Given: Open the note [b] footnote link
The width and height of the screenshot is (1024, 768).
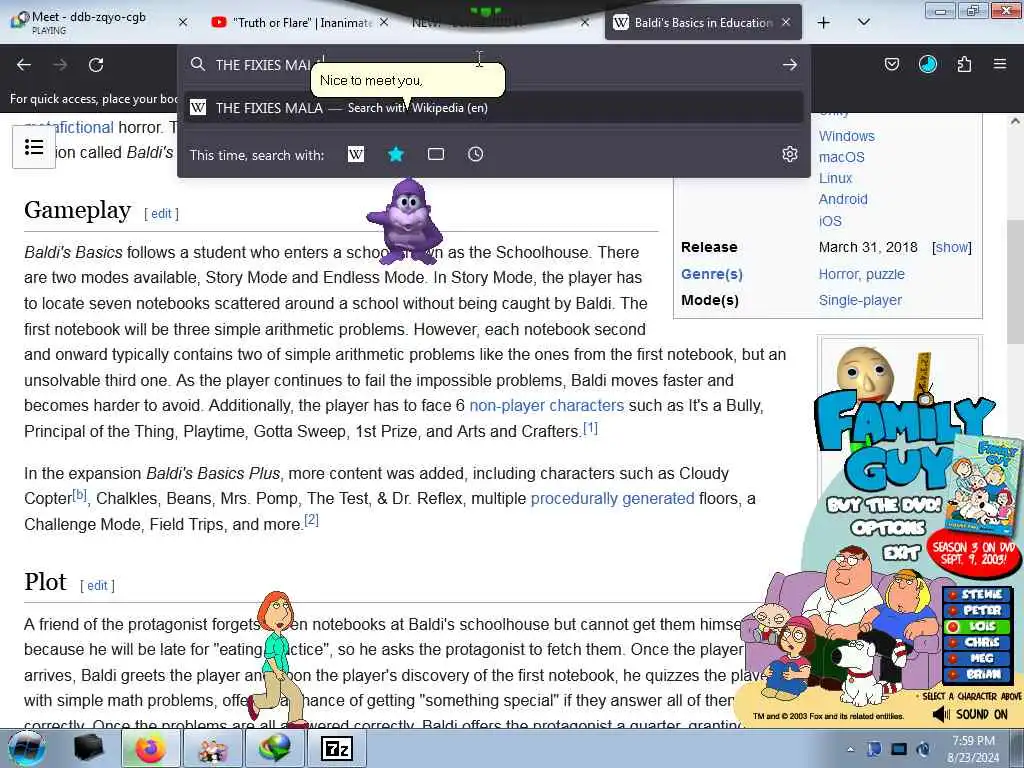Looking at the screenshot, I should [x=80, y=494].
